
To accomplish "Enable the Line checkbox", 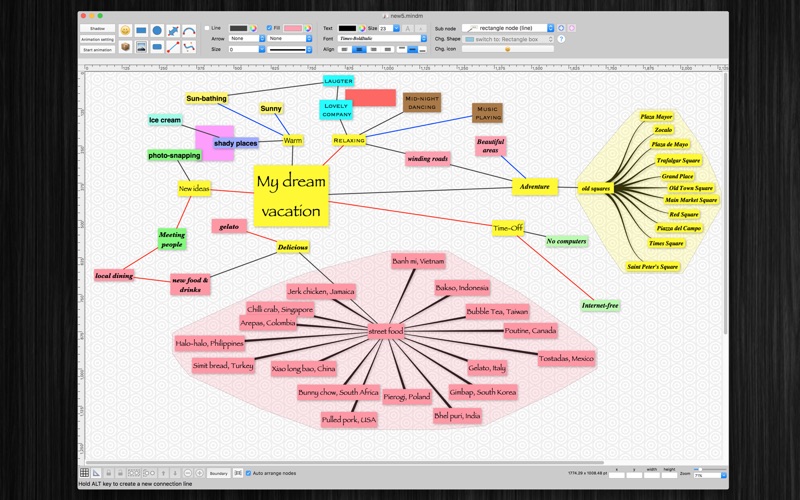I will click(207, 28).
